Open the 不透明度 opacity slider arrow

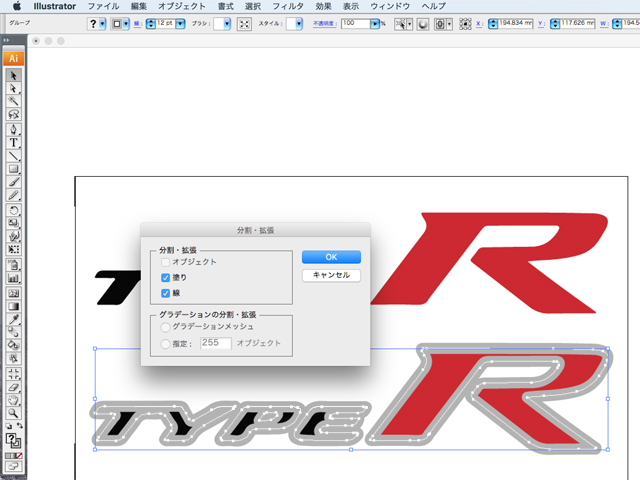pyautogui.click(x=374, y=24)
